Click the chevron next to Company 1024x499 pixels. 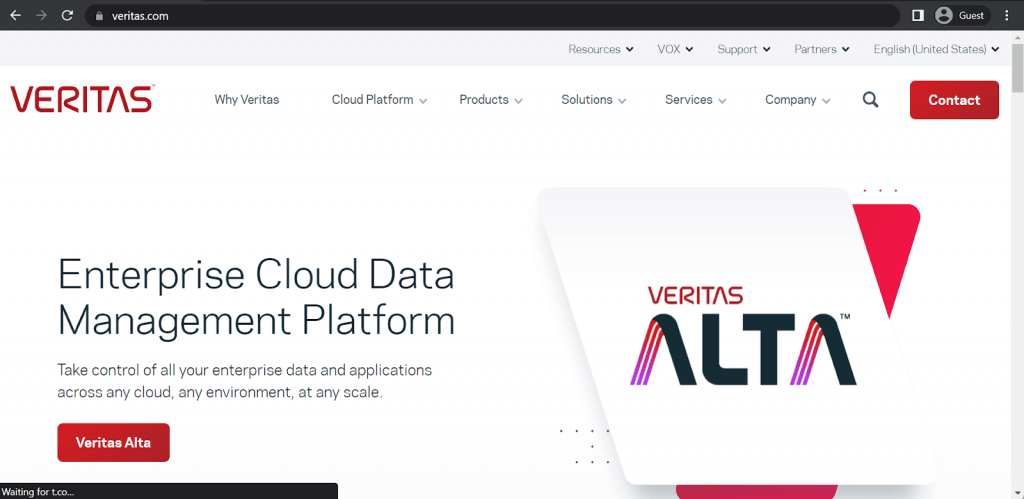point(826,101)
